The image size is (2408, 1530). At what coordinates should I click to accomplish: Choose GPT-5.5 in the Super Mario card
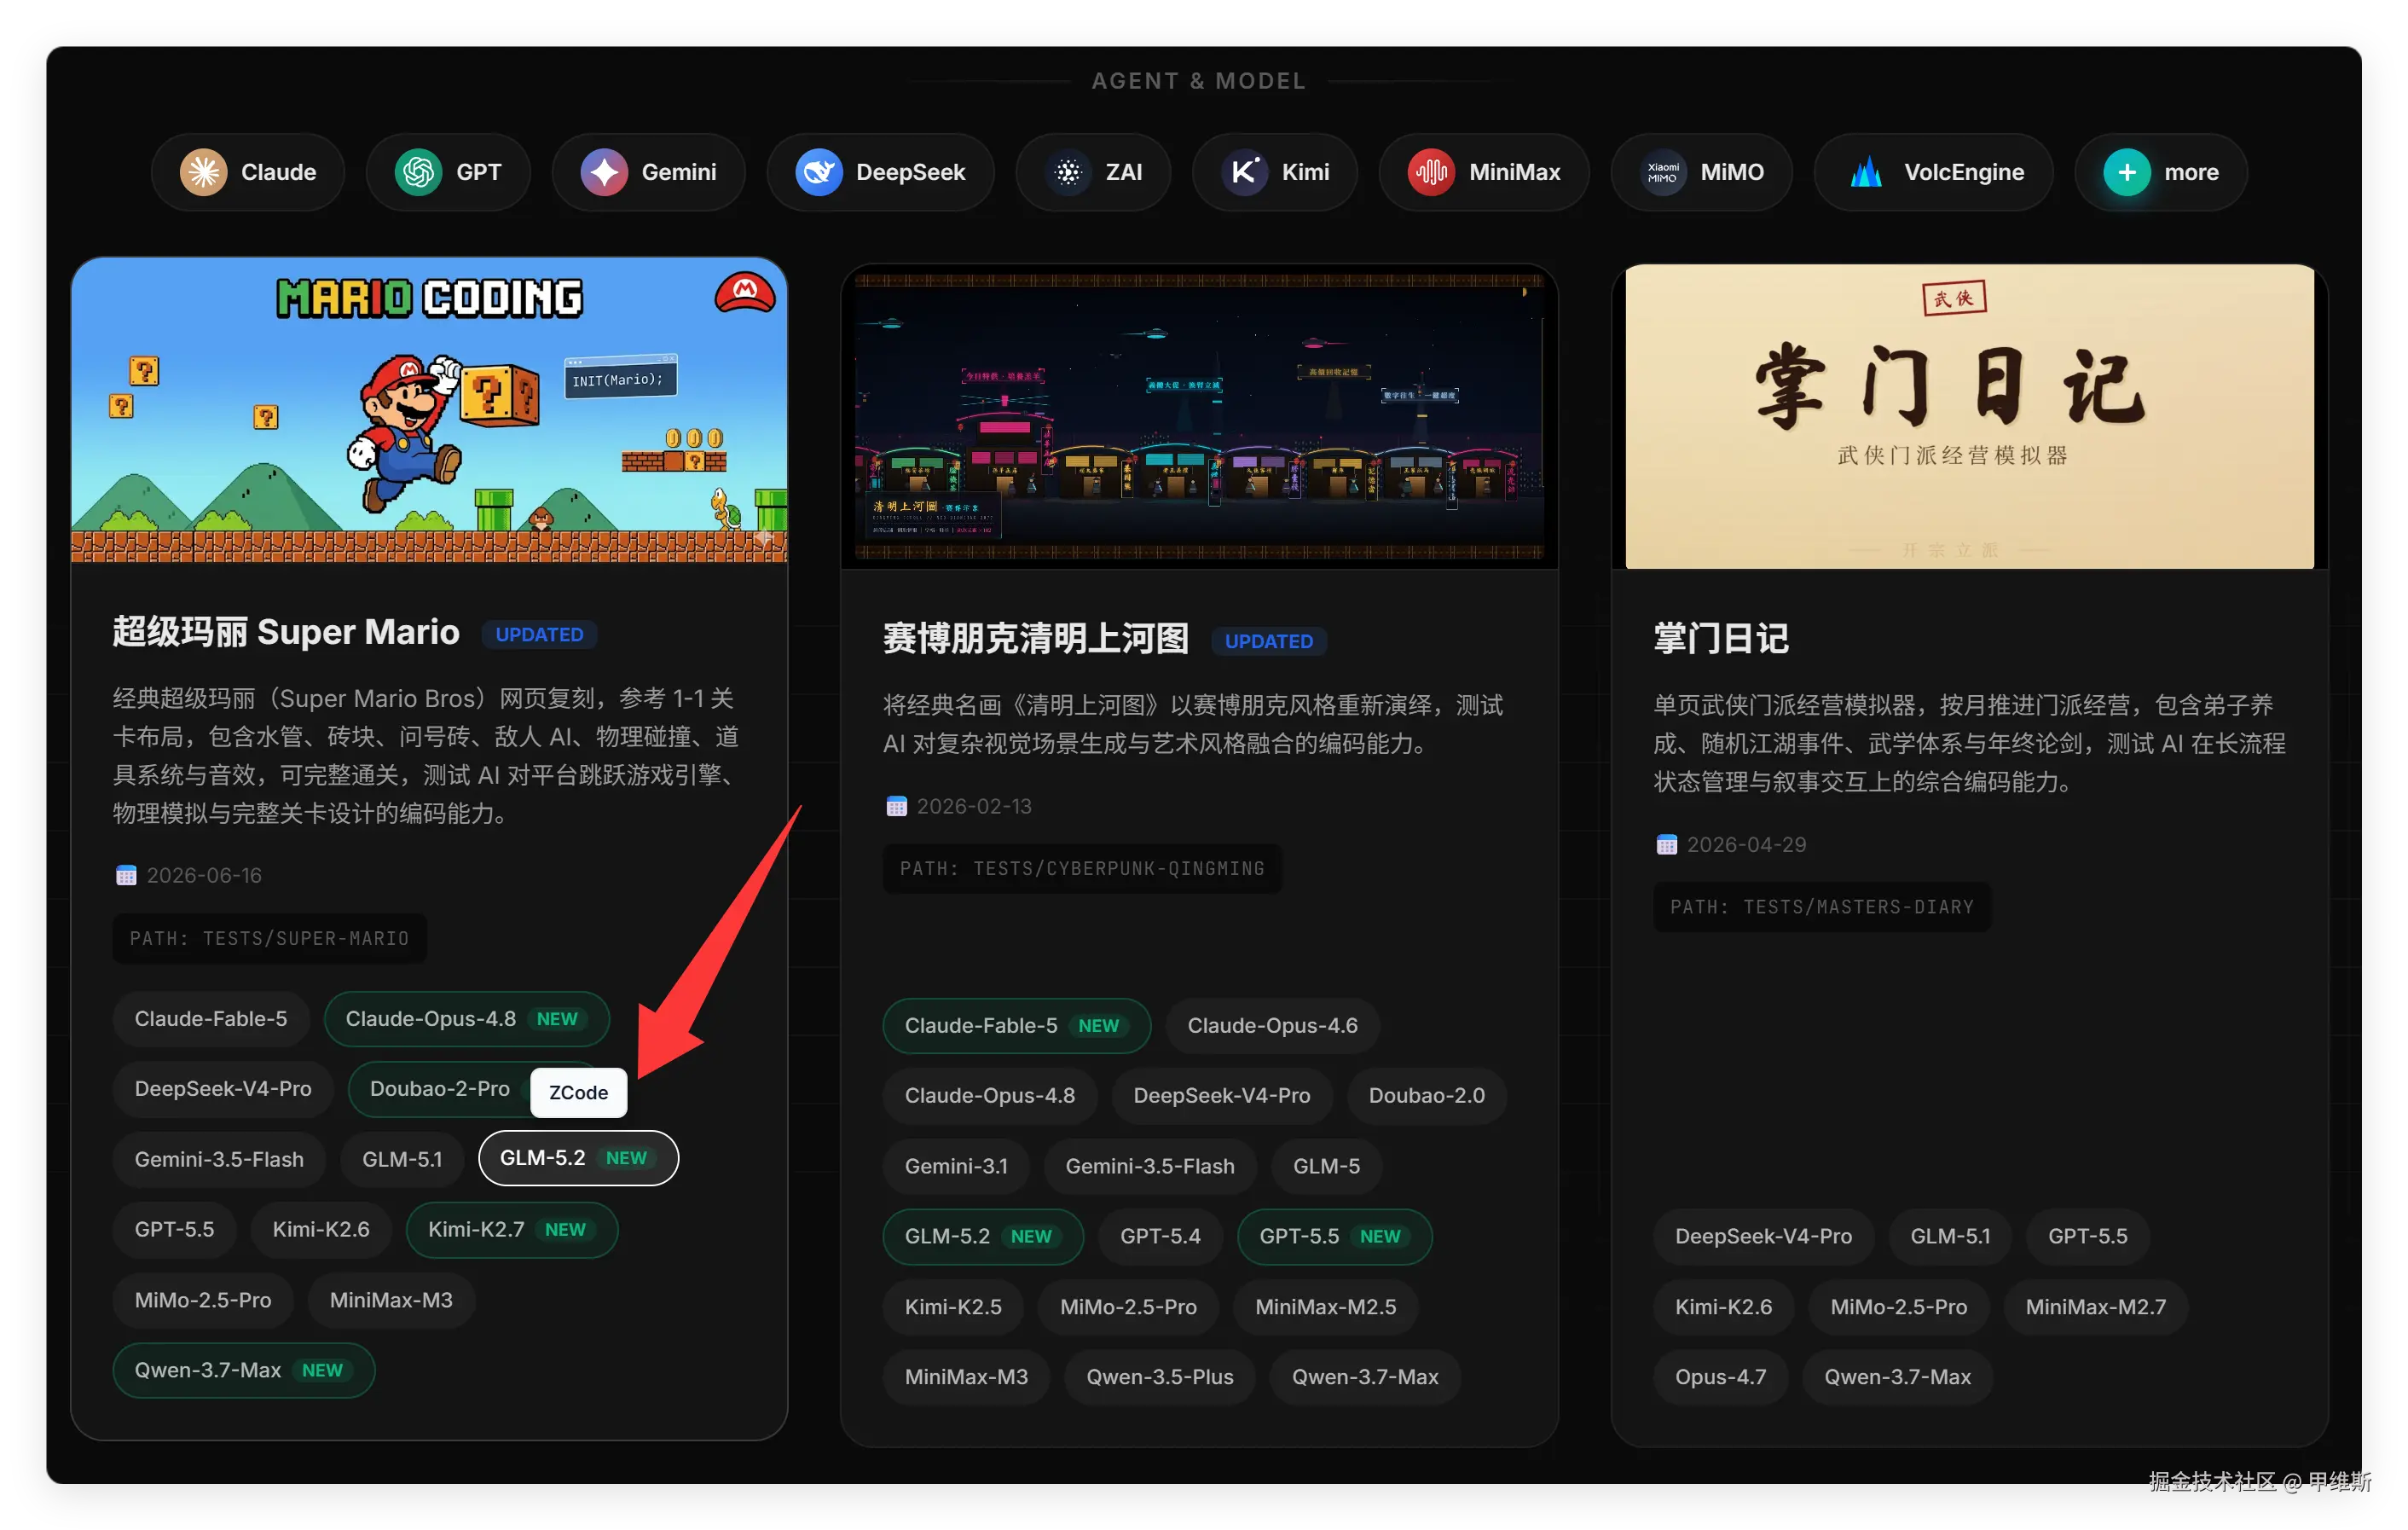click(175, 1230)
